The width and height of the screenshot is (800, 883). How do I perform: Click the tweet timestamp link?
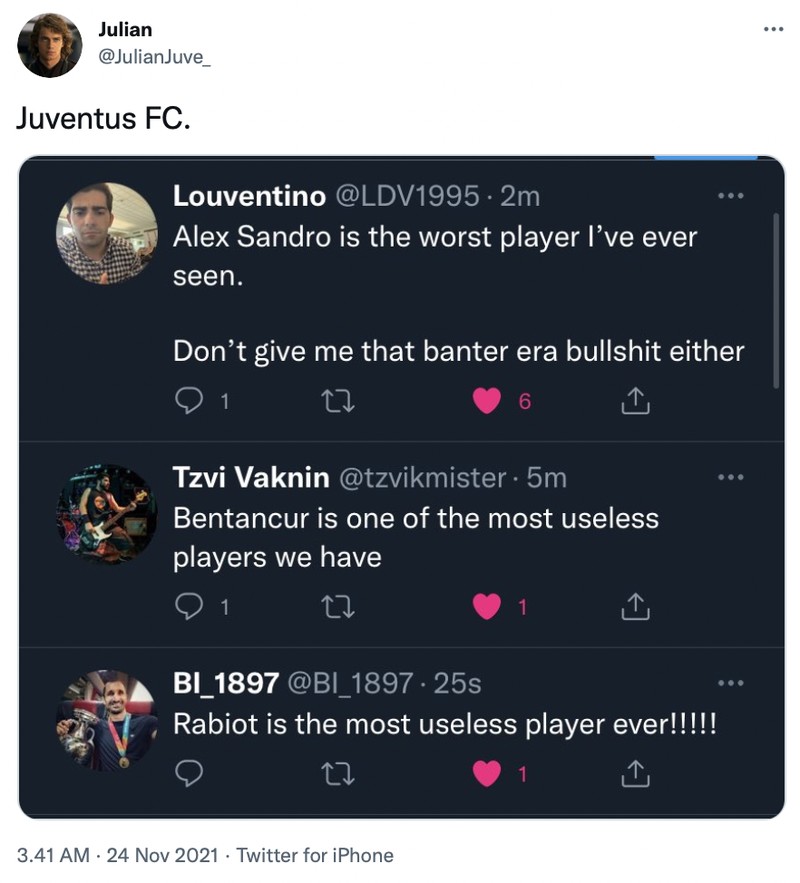[110, 856]
